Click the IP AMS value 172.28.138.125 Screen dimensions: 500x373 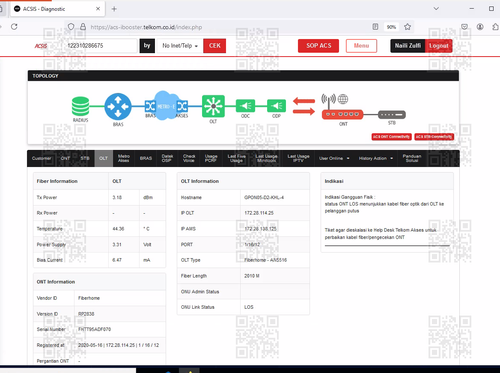[260, 229]
